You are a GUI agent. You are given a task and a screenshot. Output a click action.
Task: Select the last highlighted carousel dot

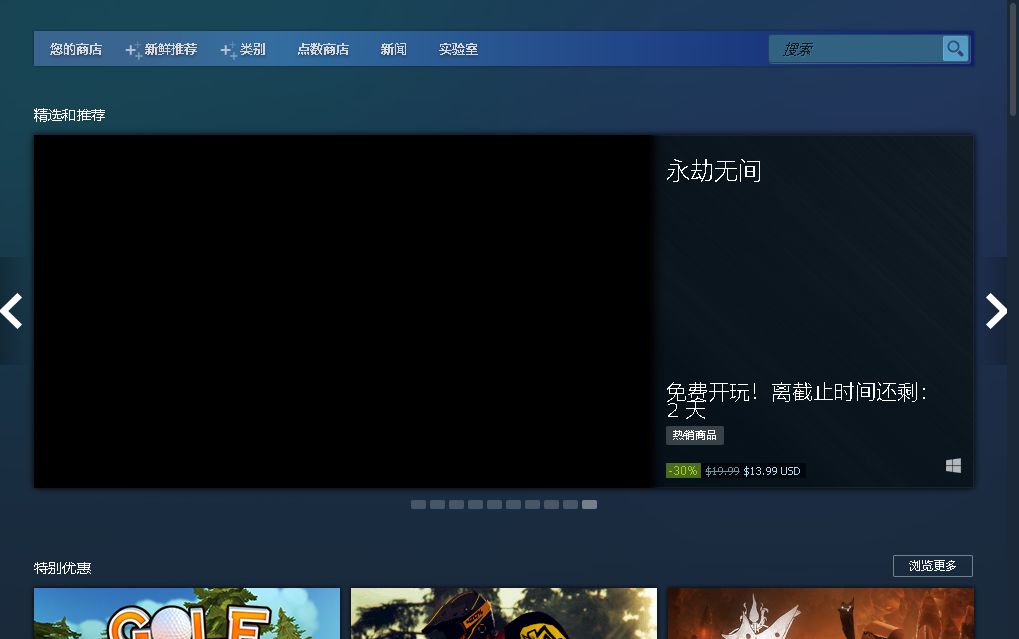pos(589,504)
